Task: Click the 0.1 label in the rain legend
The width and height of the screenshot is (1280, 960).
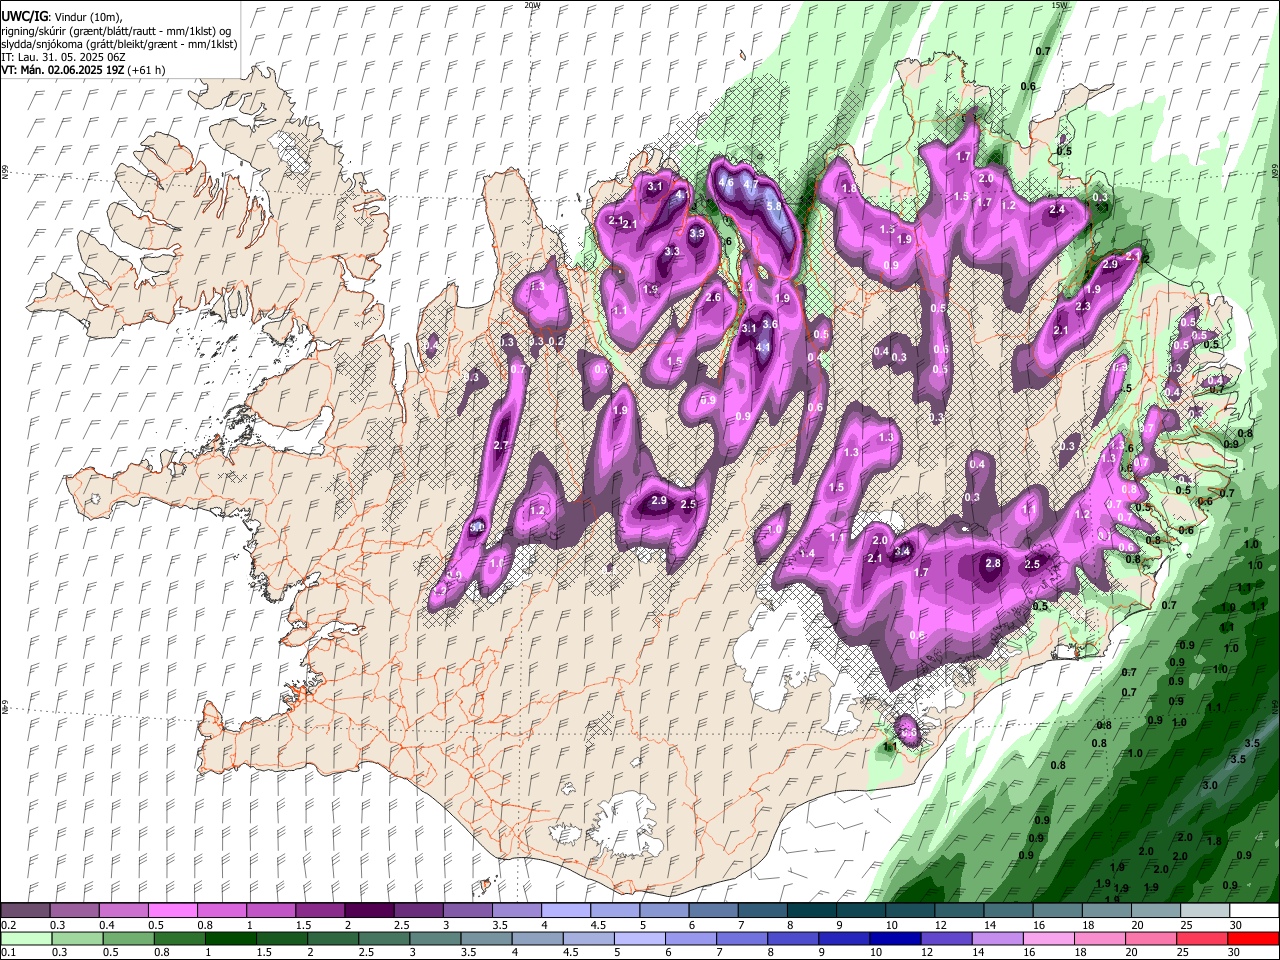Action: [8, 953]
